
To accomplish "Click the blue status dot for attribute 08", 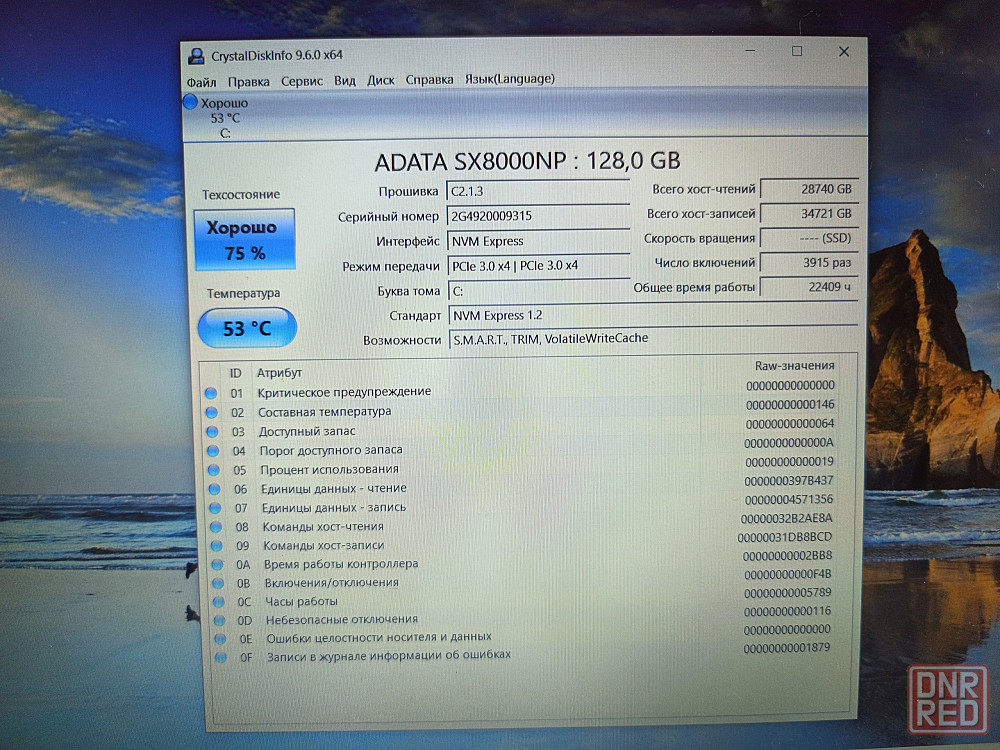I will [216, 527].
